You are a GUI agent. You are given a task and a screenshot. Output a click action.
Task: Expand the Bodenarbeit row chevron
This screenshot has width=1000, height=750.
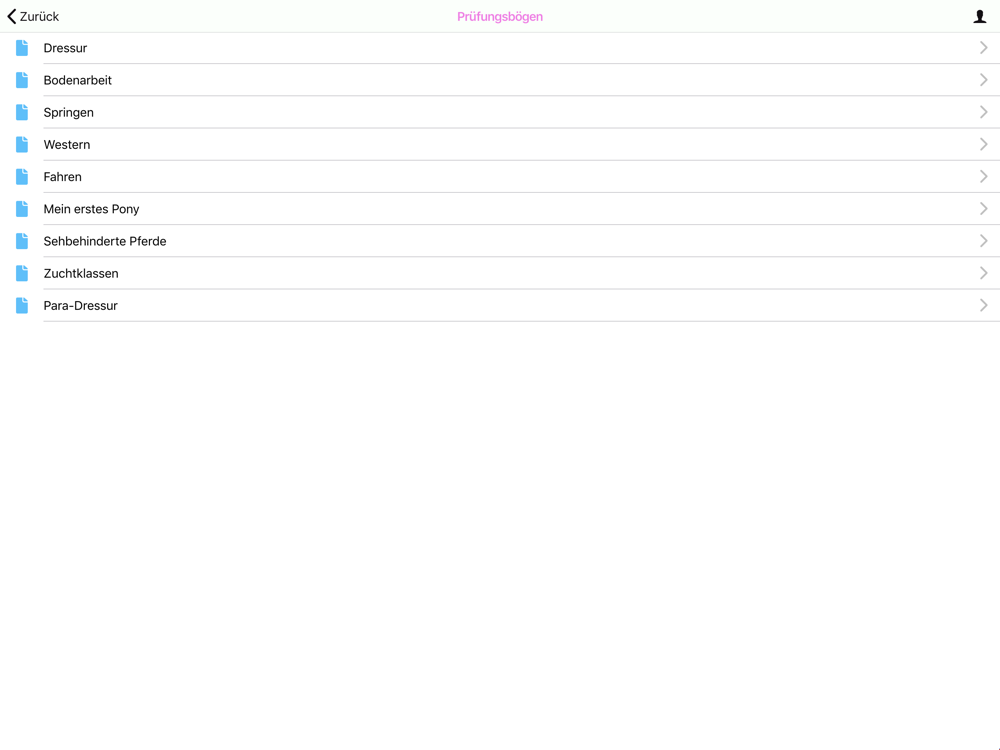pos(983,80)
